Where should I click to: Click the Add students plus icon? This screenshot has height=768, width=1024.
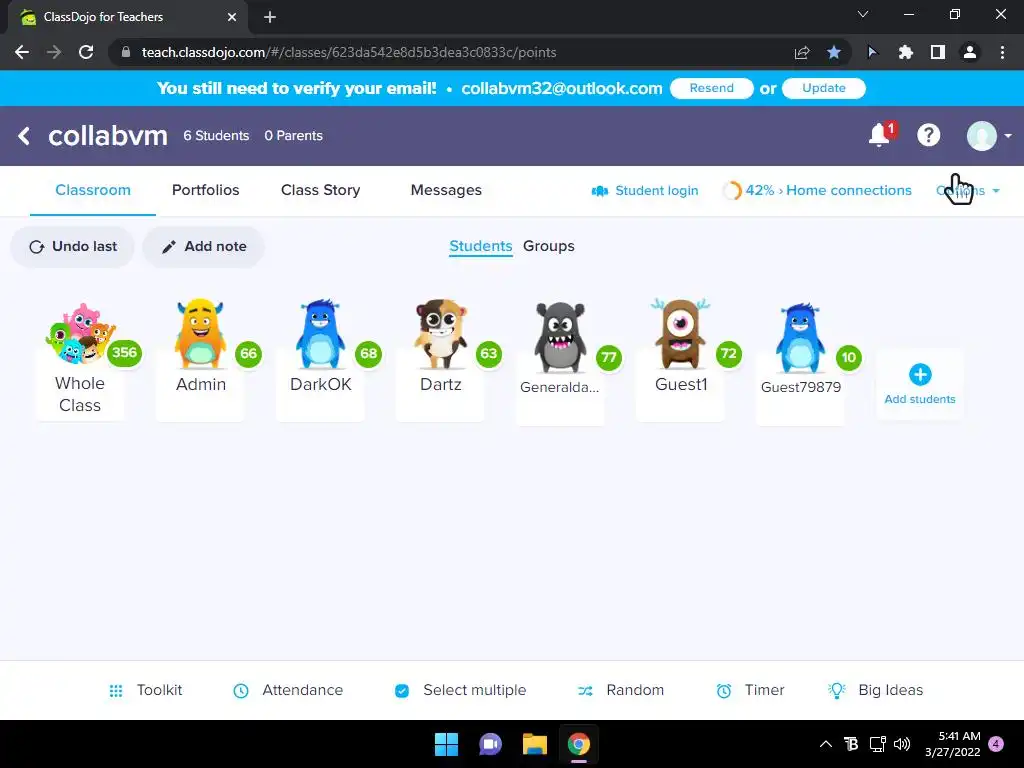coord(920,375)
